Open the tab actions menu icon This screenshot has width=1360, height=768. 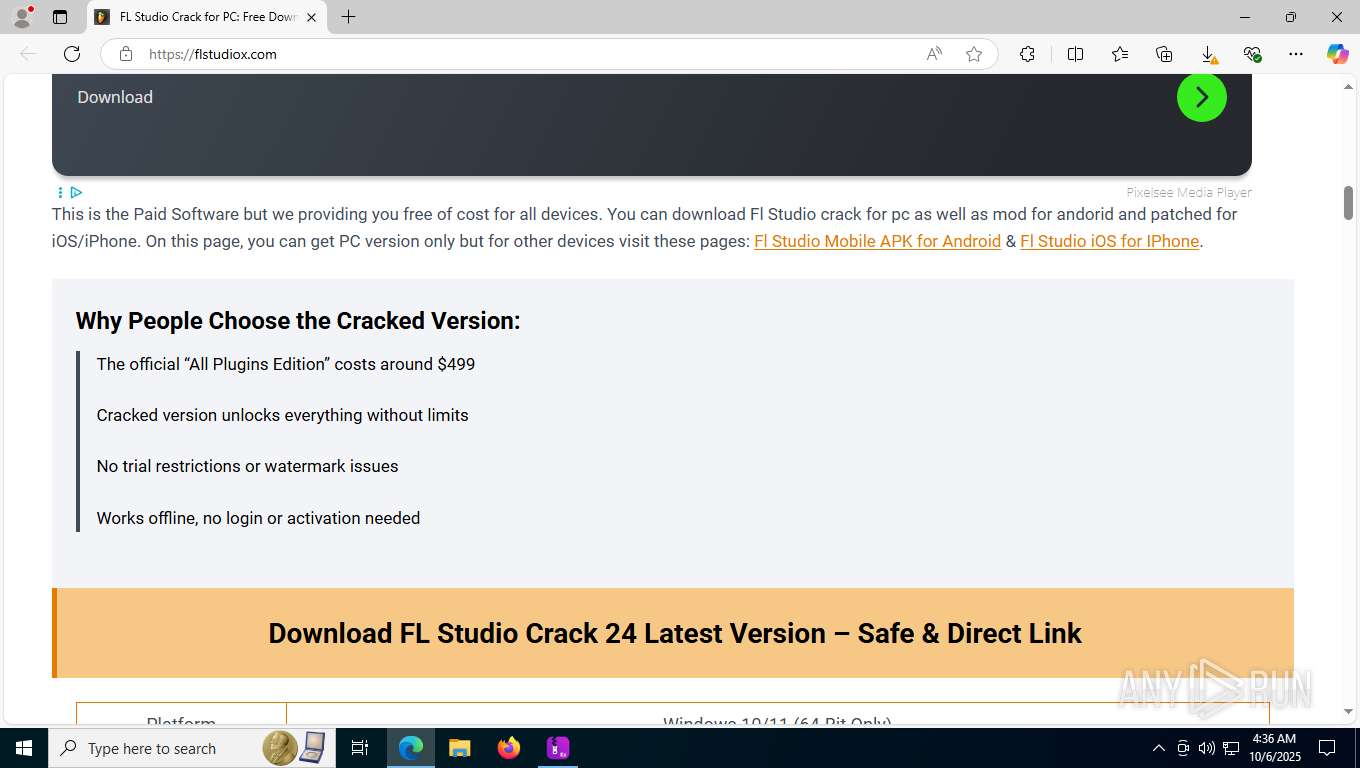pyautogui.click(x=60, y=17)
